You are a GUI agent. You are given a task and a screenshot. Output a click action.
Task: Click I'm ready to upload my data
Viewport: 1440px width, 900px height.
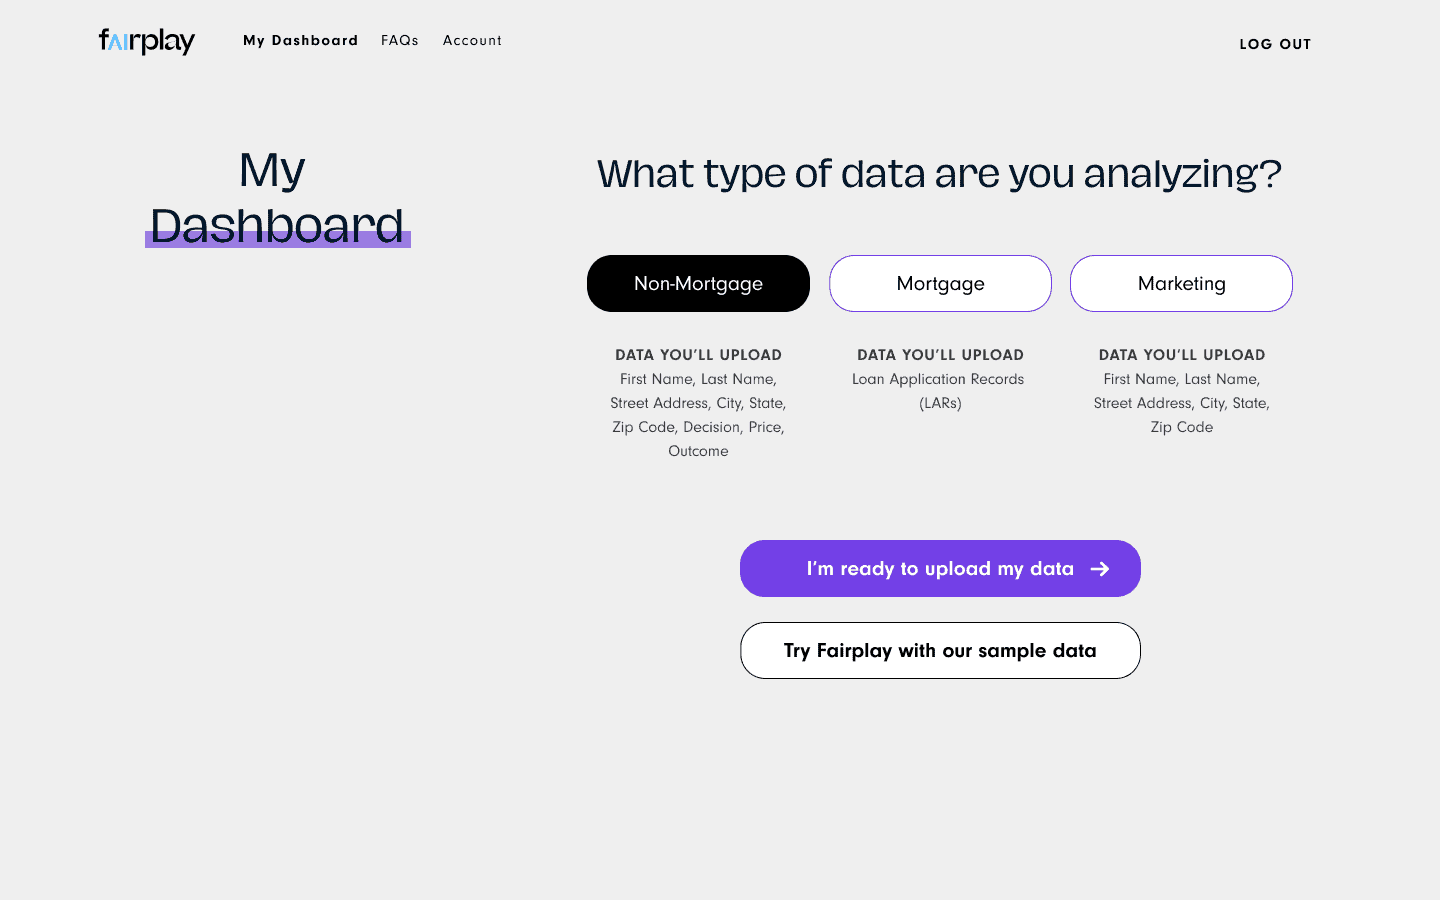[940, 568]
